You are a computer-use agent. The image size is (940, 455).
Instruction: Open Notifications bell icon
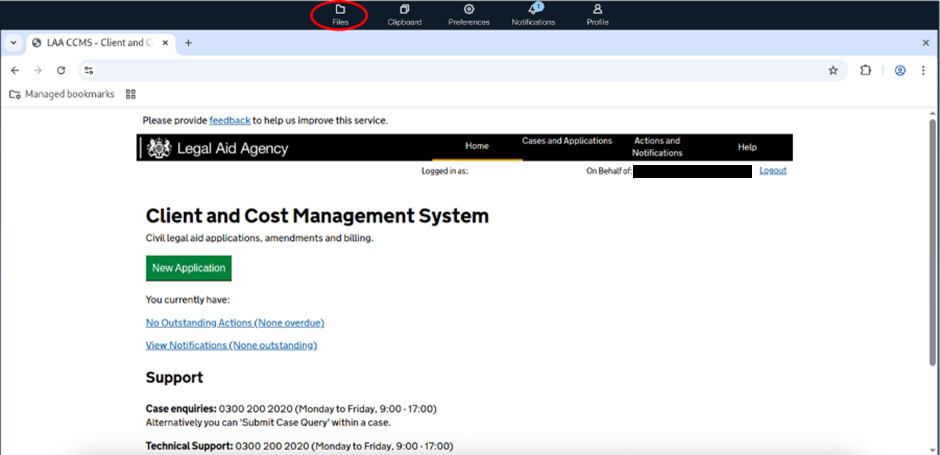(533, 14)
